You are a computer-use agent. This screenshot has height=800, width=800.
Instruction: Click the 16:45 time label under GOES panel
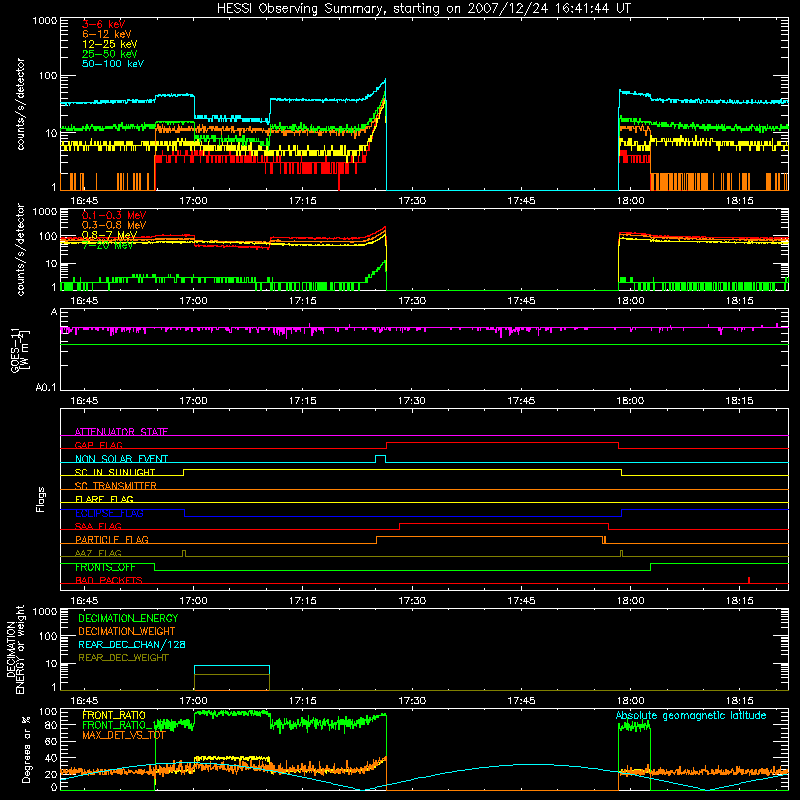pyautogui.click(x=84, y=401)
